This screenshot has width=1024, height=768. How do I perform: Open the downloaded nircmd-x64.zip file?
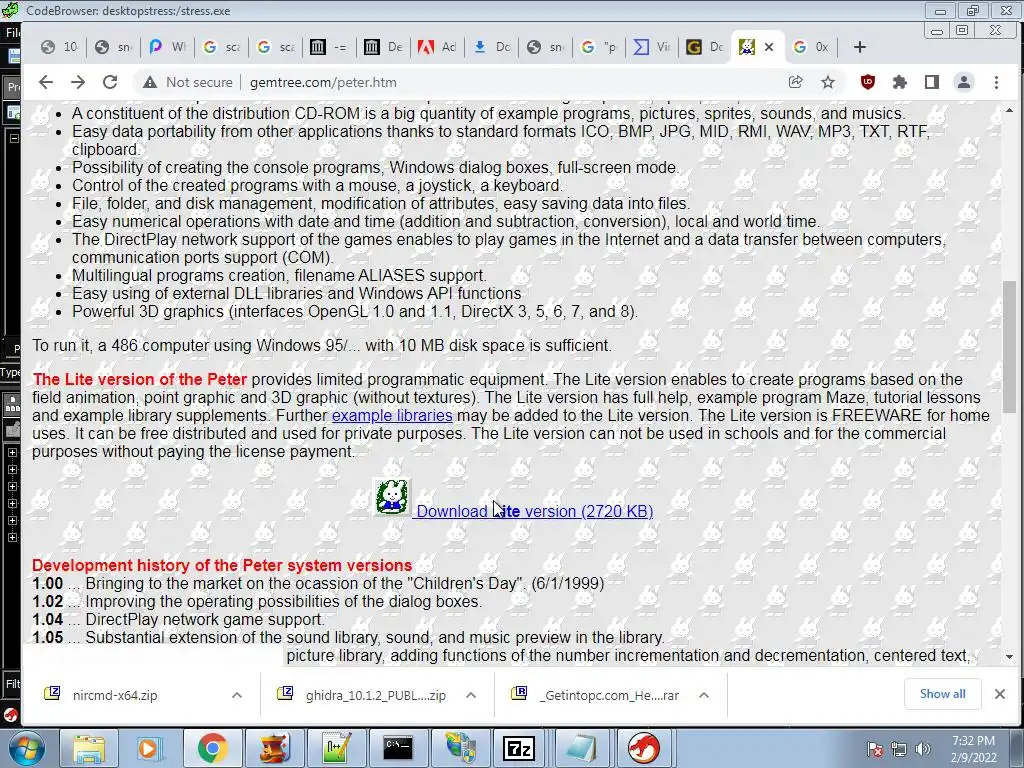tap(116, 695)
